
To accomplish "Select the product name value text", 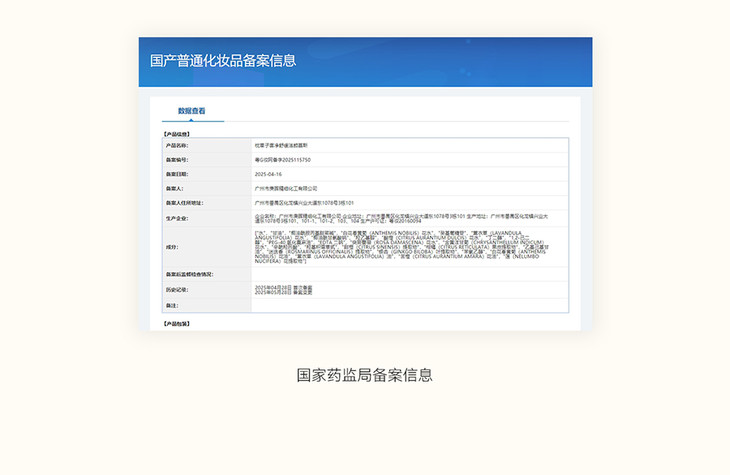I will pyautogui.click(x=281, y=145).
